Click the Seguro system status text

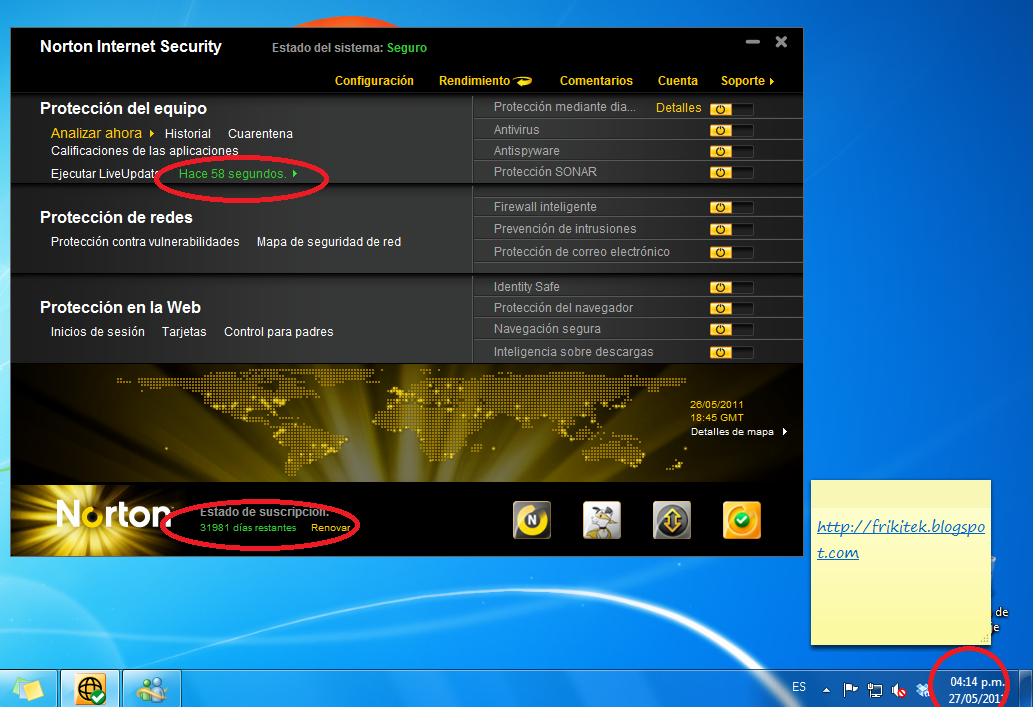click(x=406, y=48)
